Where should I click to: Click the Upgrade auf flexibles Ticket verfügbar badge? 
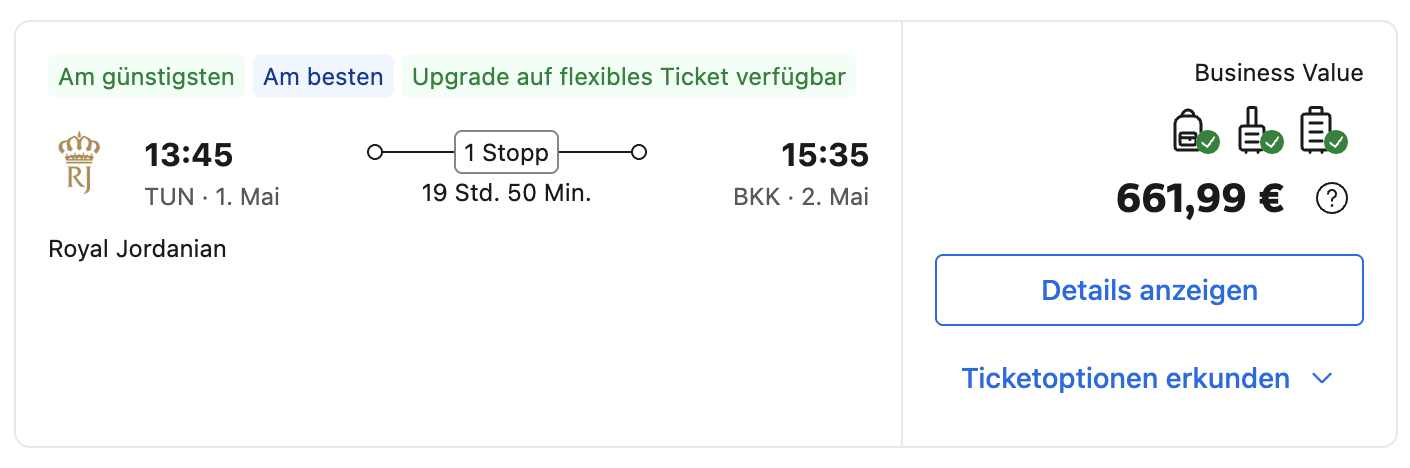628,77
